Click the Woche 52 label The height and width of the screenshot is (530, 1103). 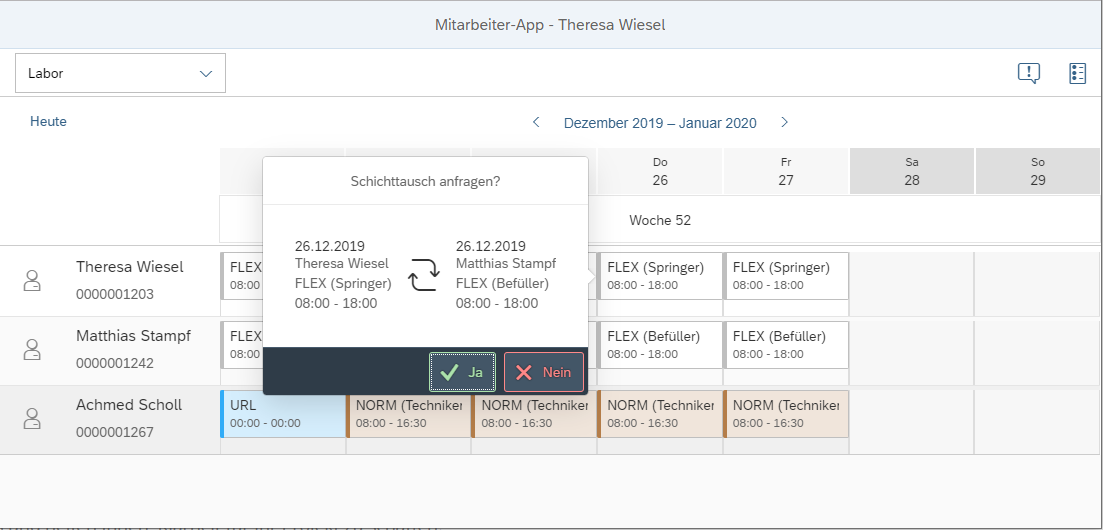660,220
